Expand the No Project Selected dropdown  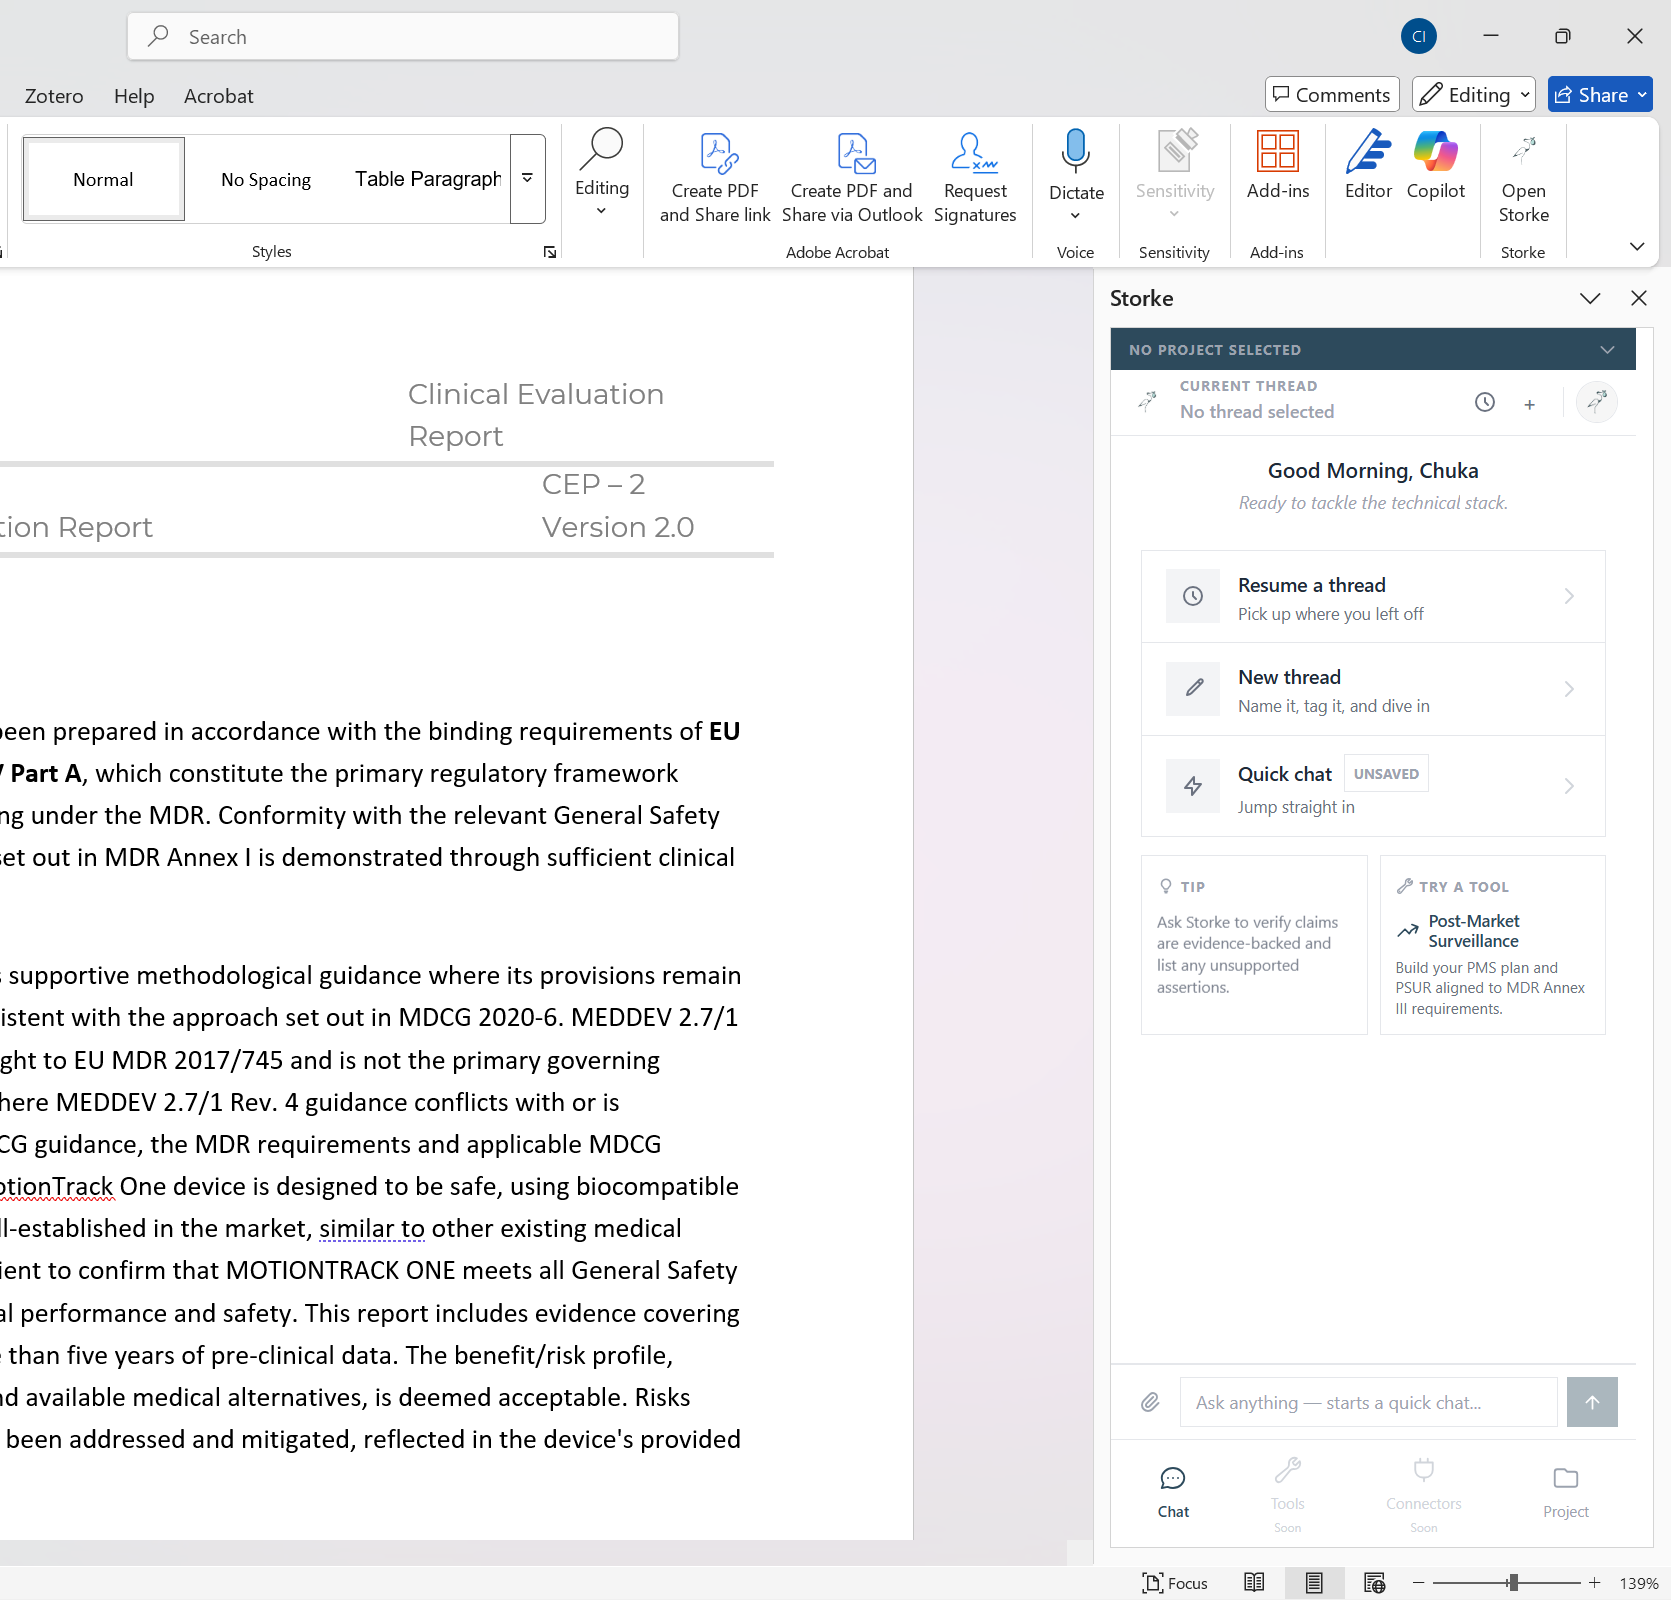point(1373,349)
